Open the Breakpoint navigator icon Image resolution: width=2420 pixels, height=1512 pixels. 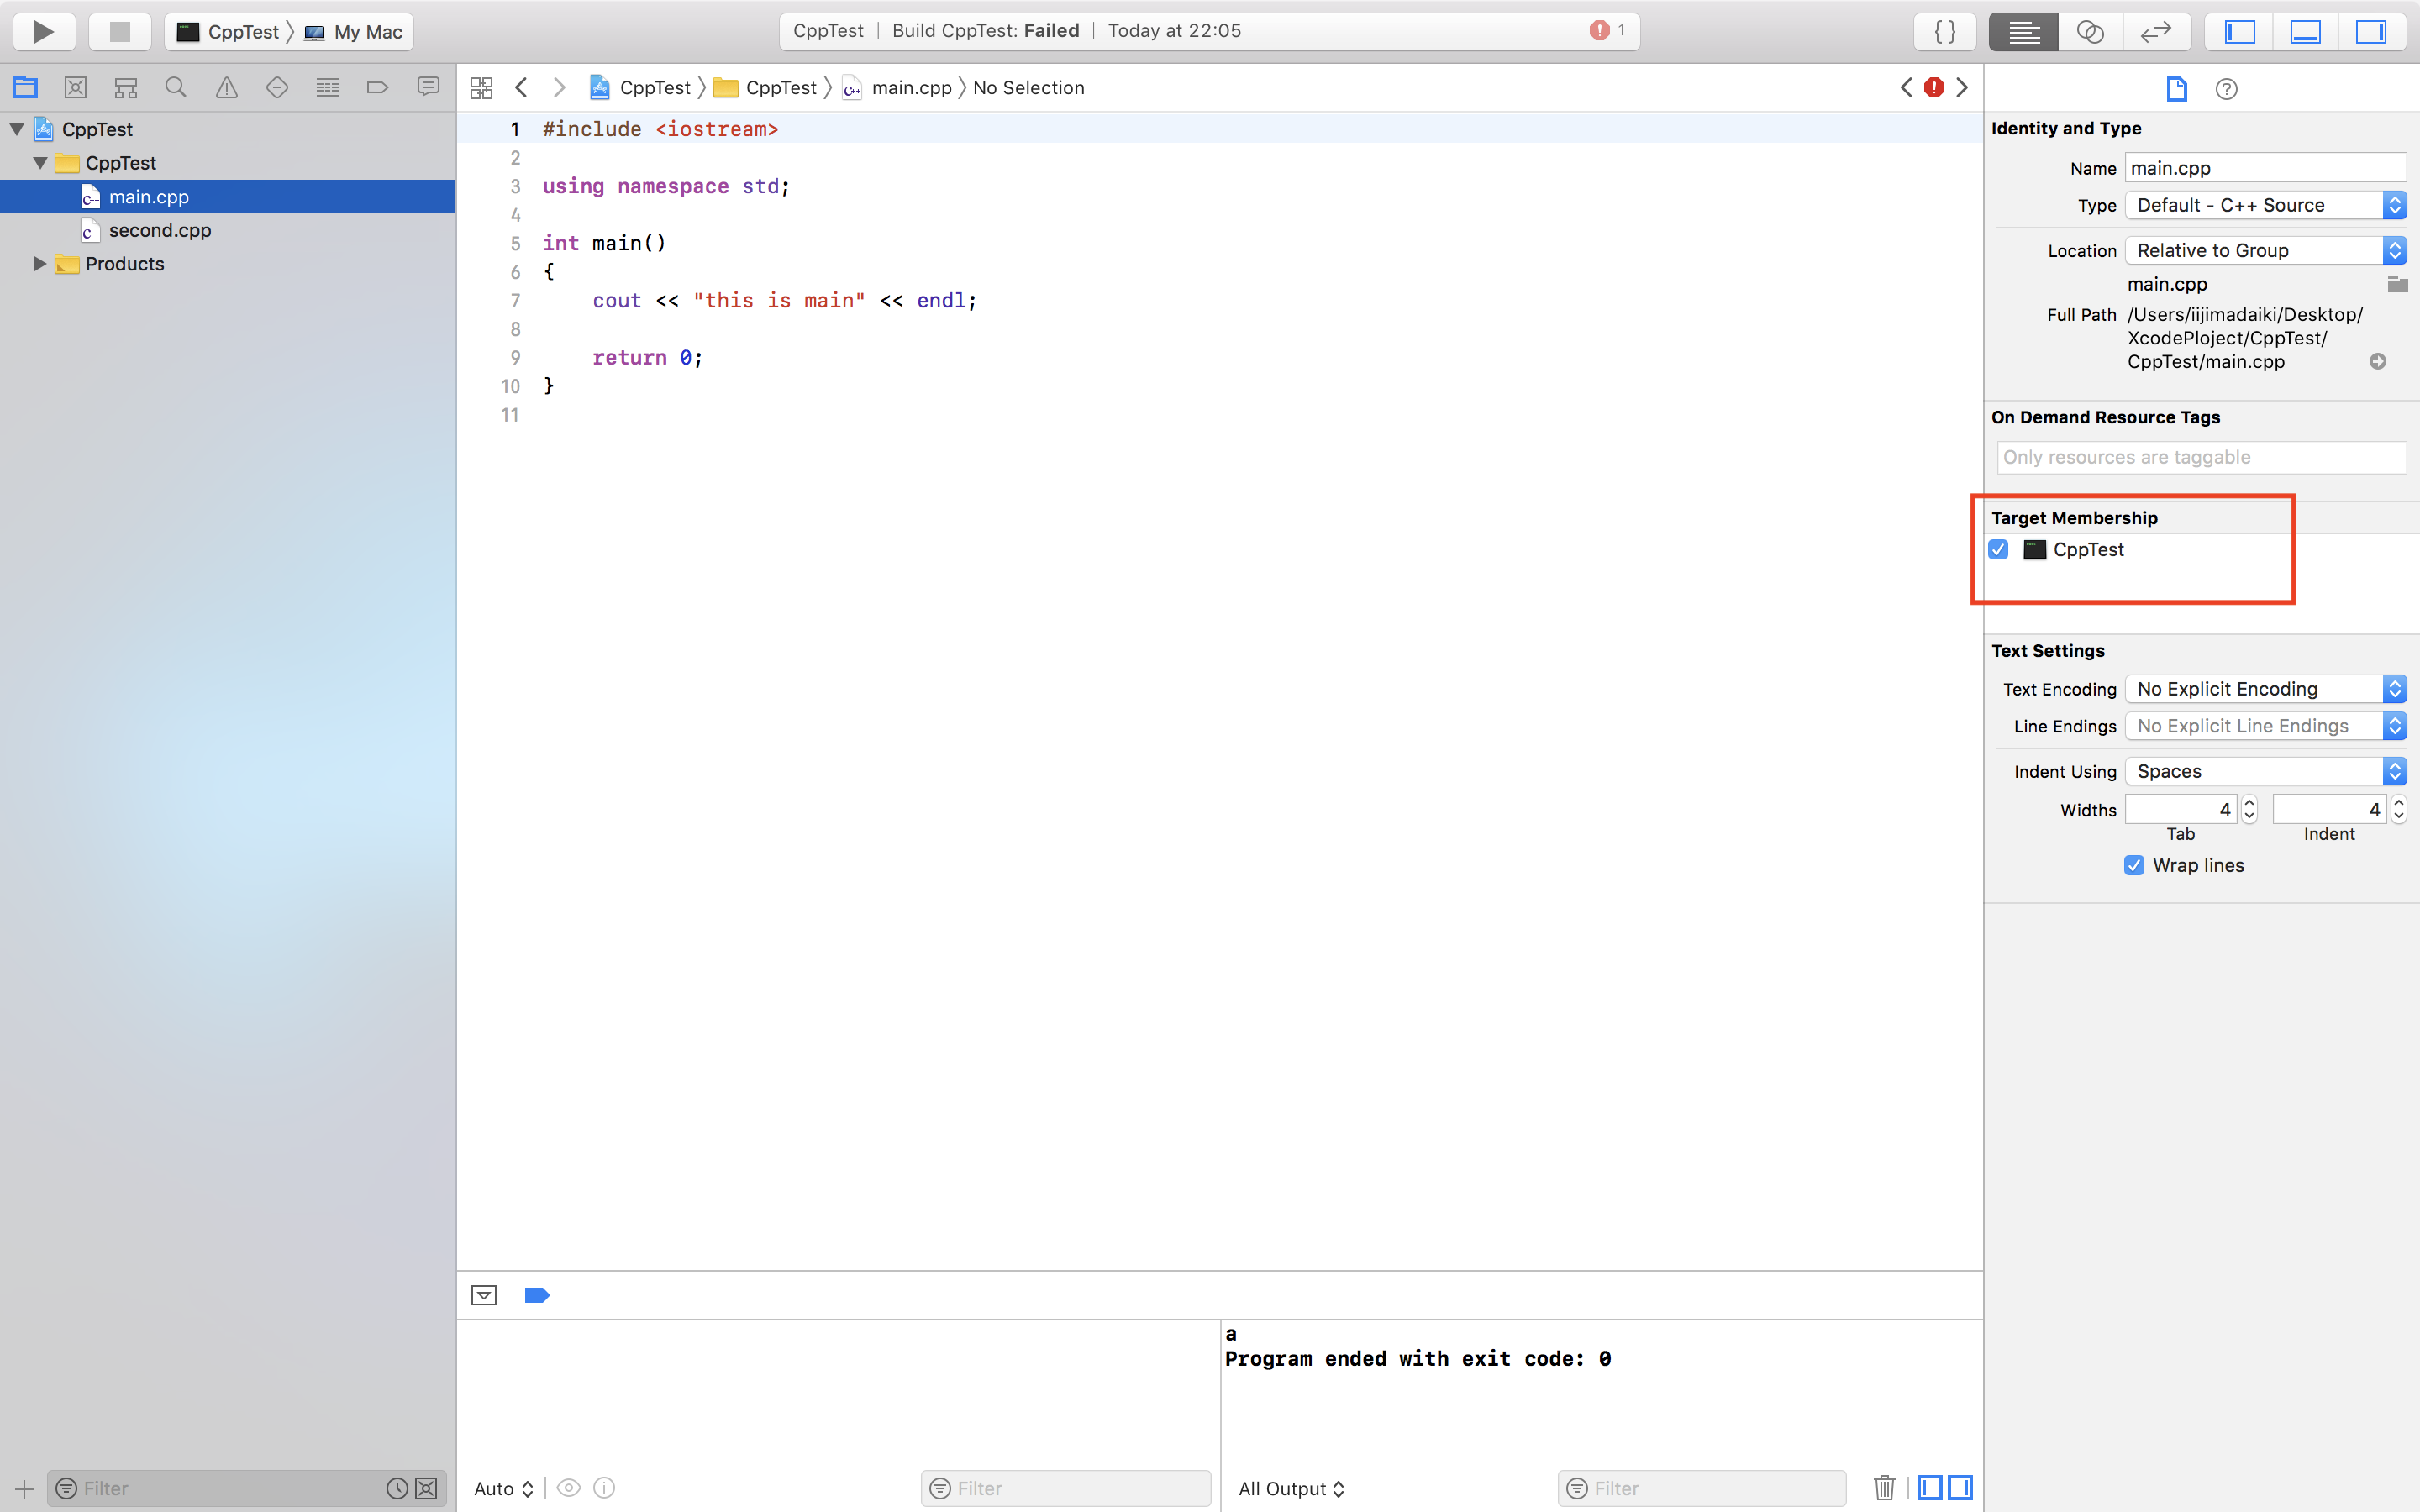[x=377, y=88]
